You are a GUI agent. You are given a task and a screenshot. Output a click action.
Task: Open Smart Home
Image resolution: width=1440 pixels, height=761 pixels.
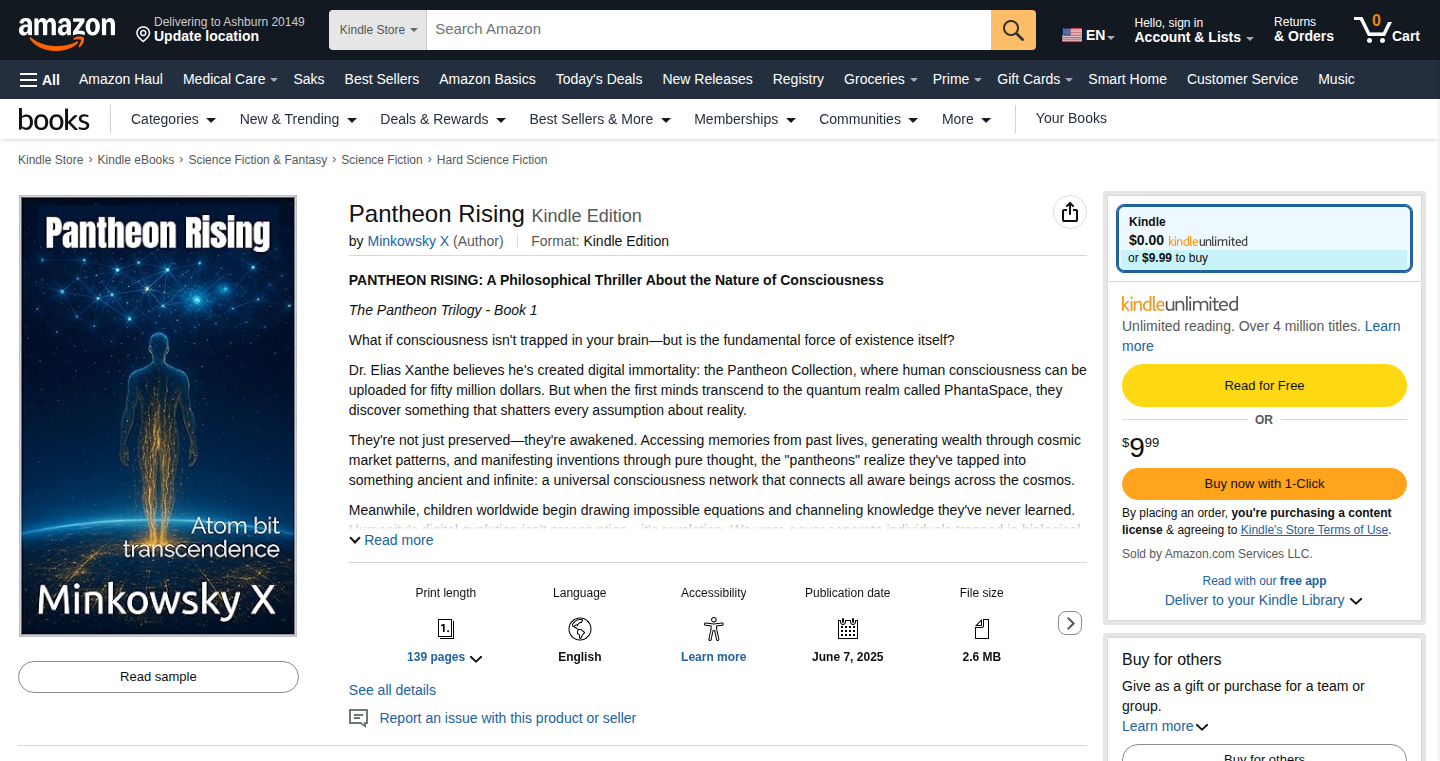[1127, 79]
